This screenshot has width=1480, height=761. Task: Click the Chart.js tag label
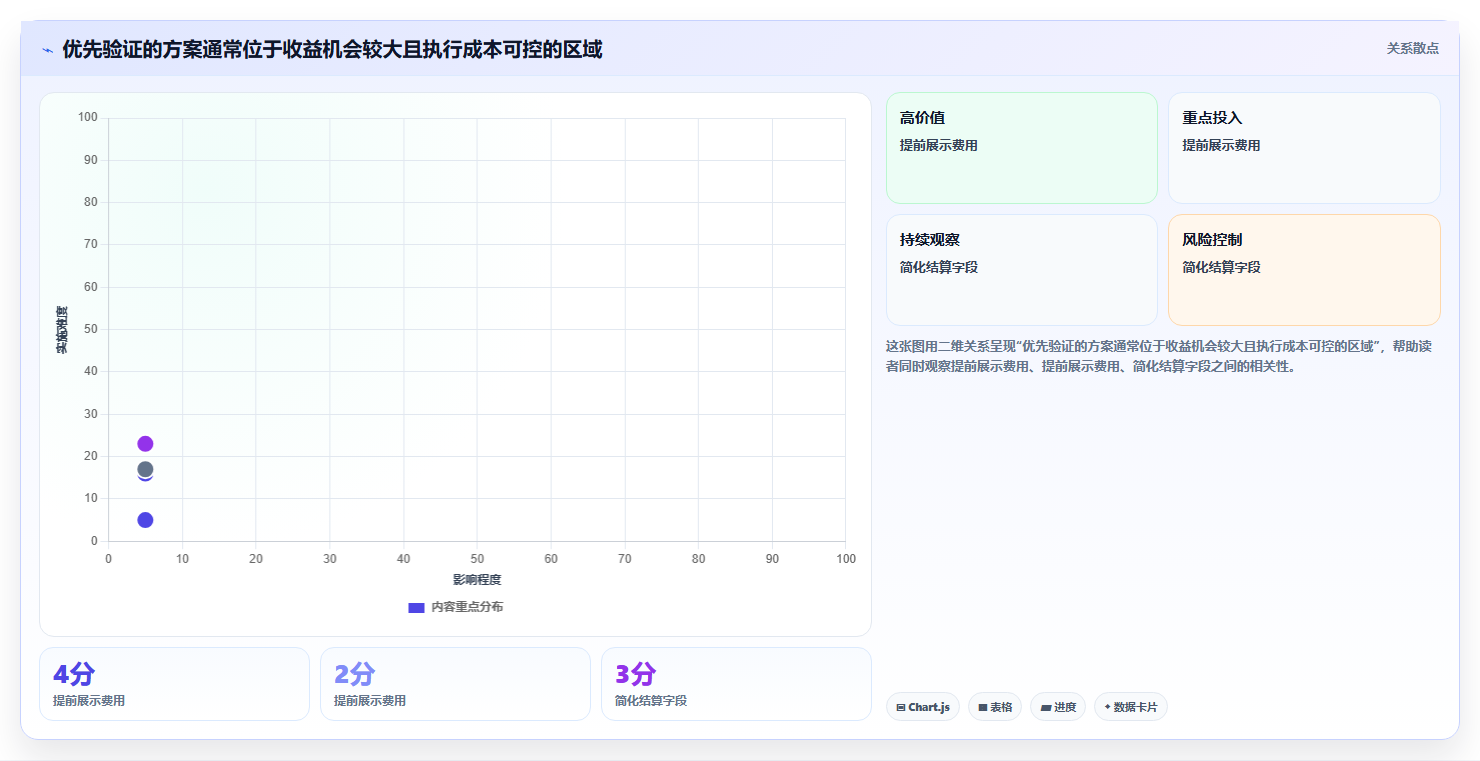pos(929,707)
